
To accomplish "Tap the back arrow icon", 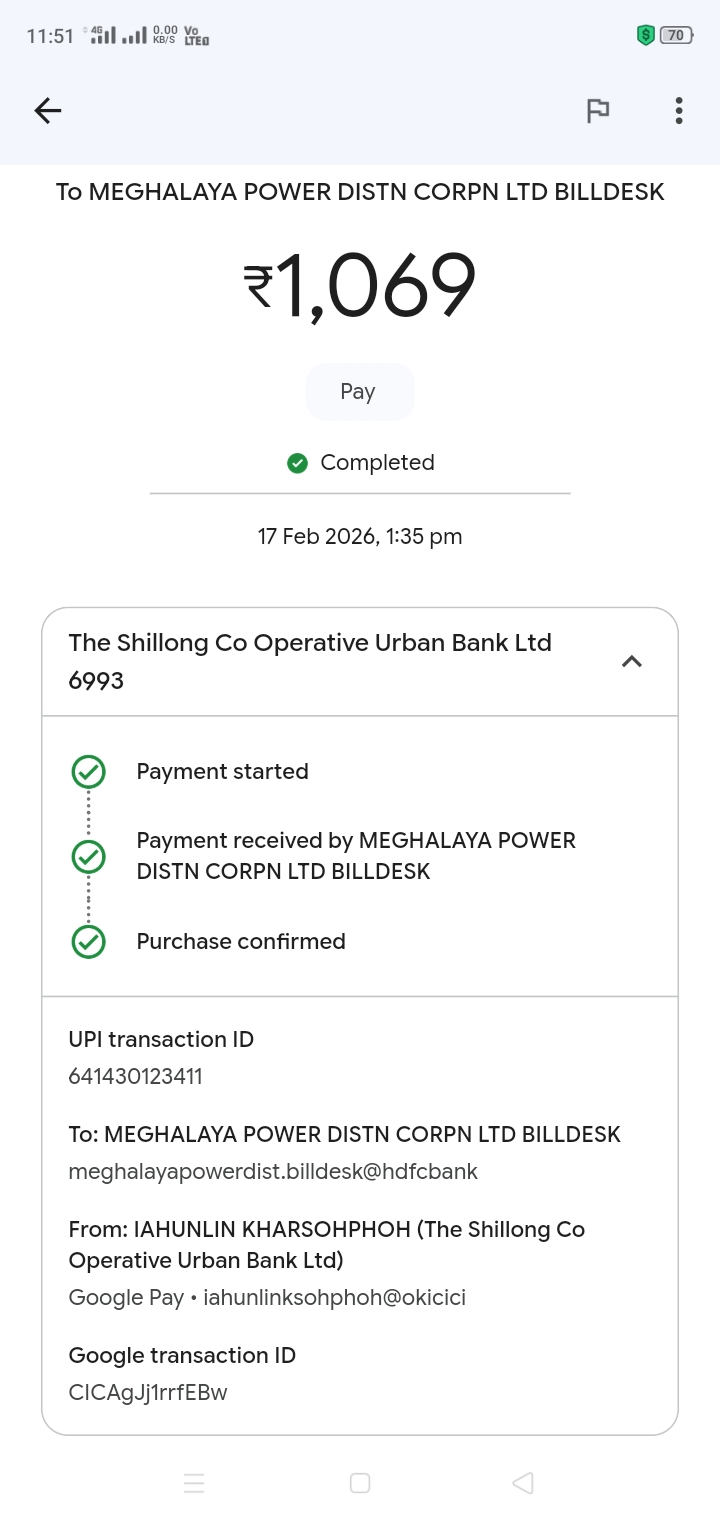I will pos(48,111).
